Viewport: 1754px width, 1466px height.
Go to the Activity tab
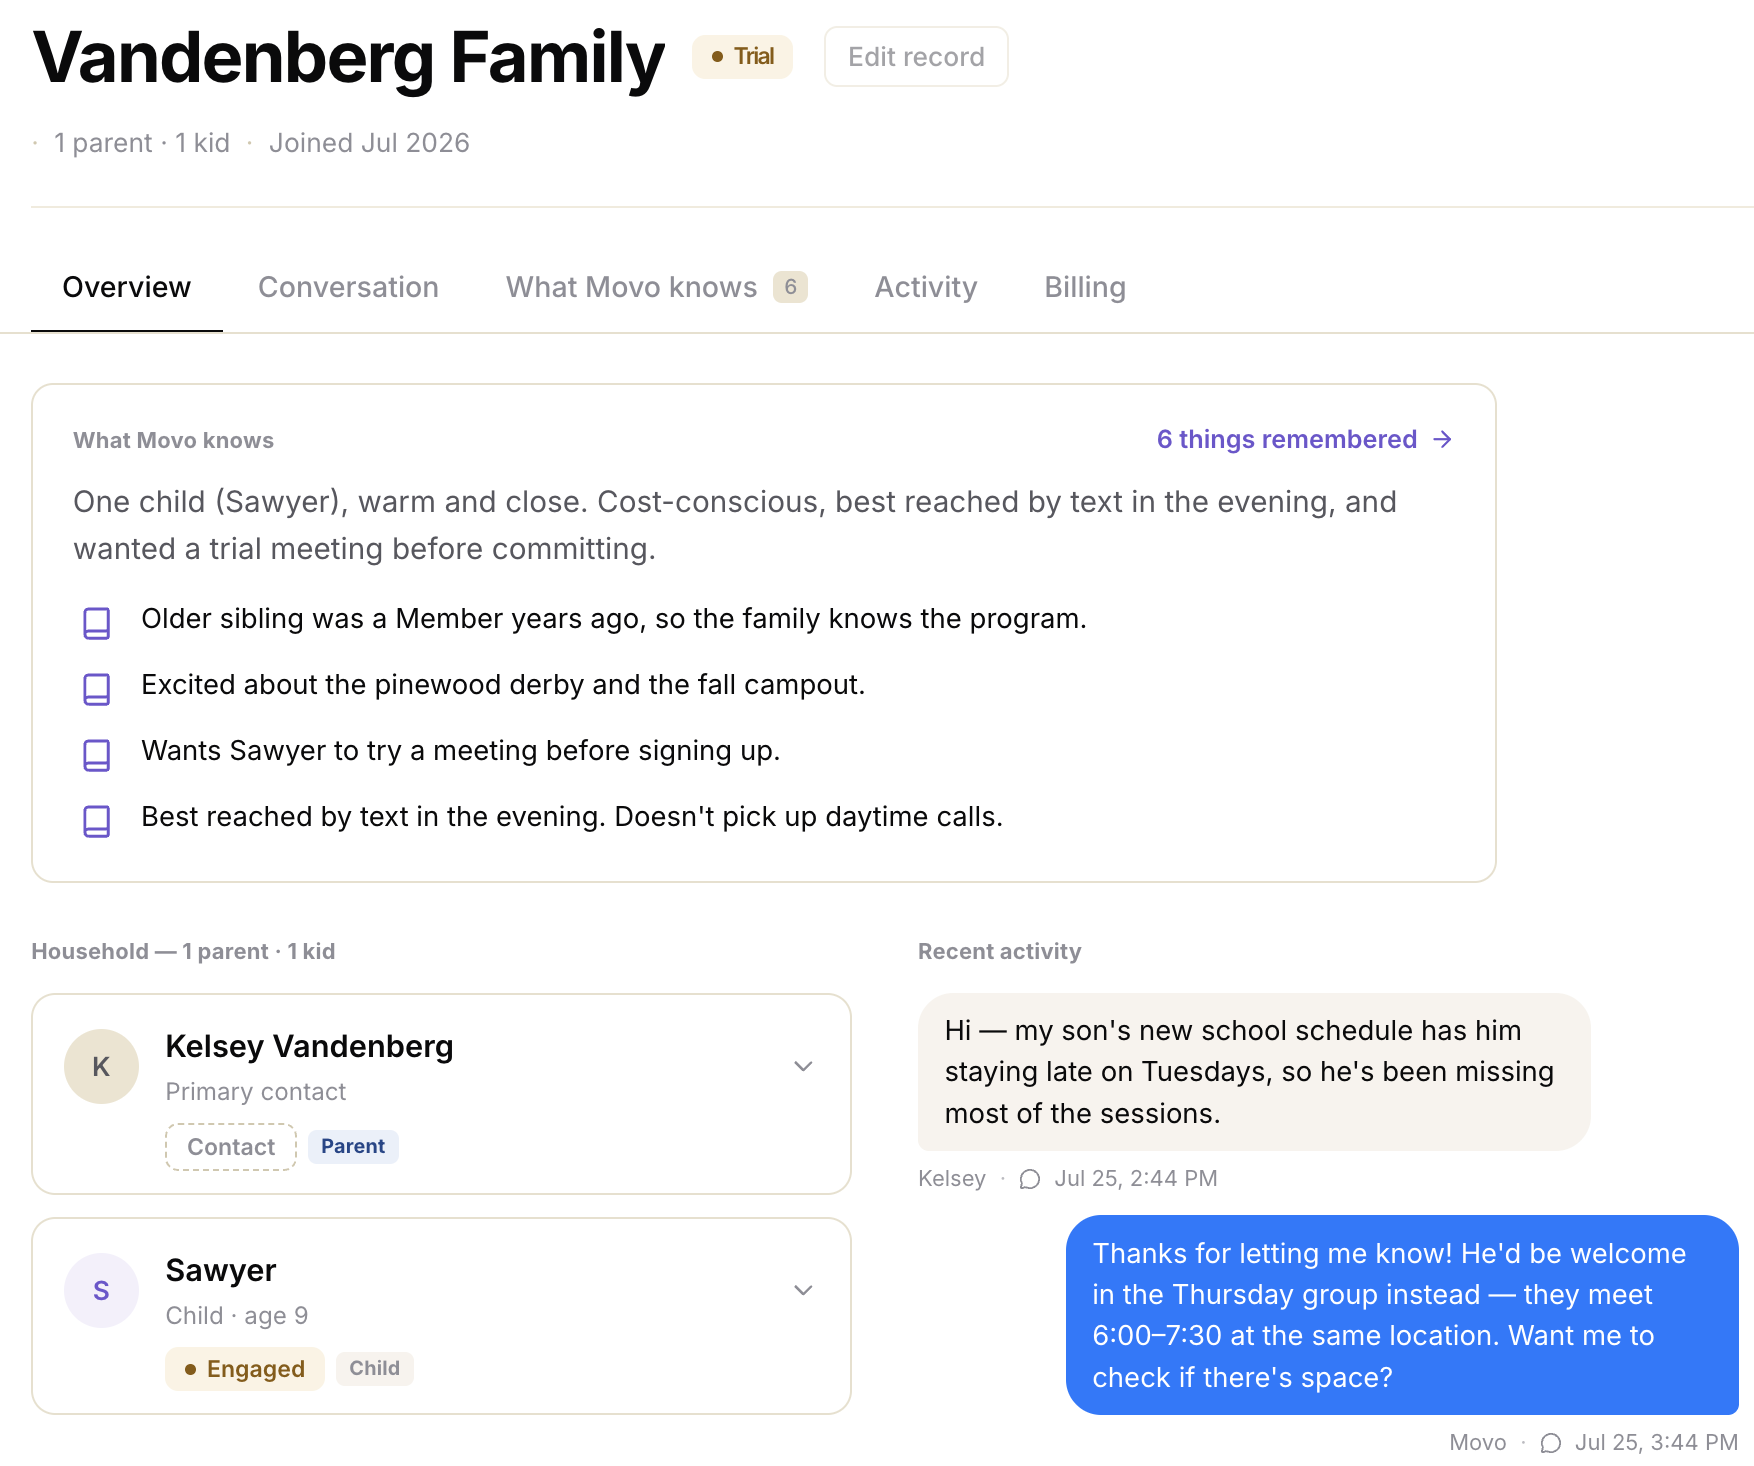pyautogui.click(x=926, y=287)
